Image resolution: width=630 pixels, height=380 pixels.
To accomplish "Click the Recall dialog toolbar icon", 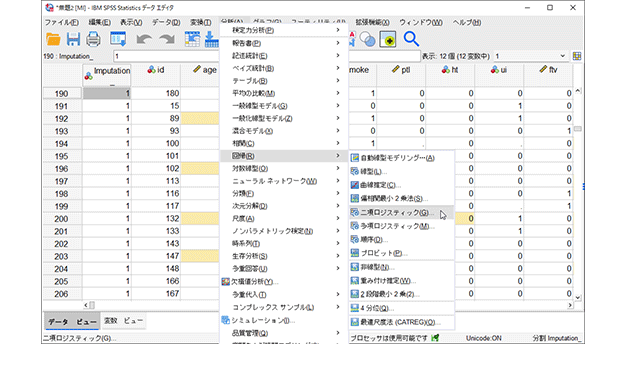I will pos(118,39).
